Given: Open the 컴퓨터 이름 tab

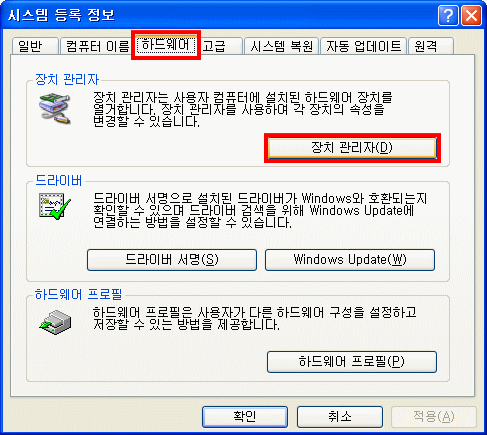Looking at the screenshot, I should 97,46.
